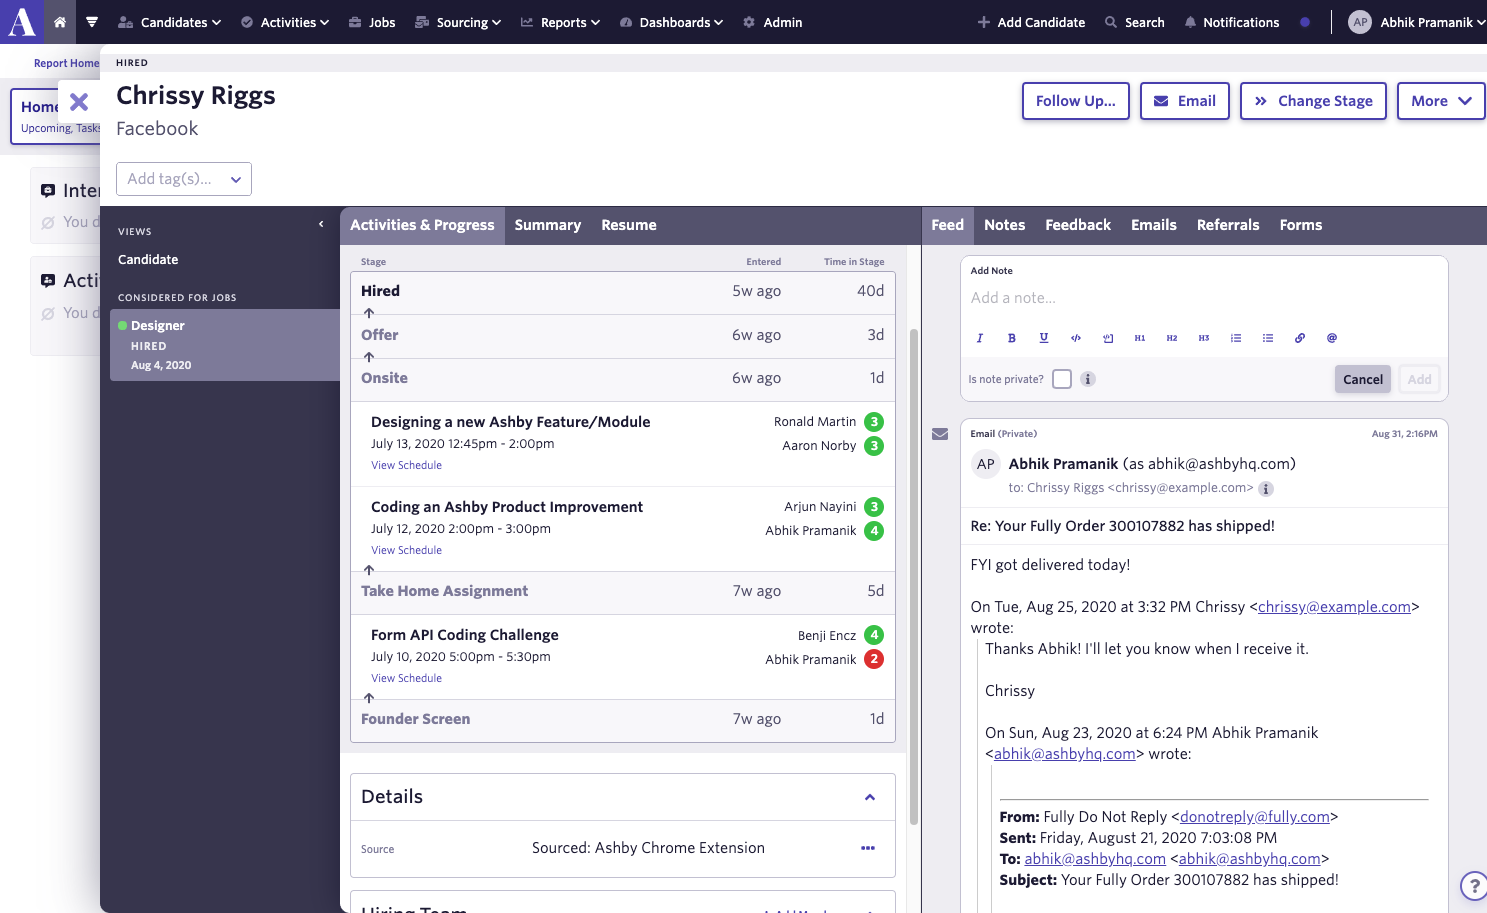Insert a hyperlink using the link icon
Screen dimensions: 1487x913
pyautogui.click(x=1300, y=338)
